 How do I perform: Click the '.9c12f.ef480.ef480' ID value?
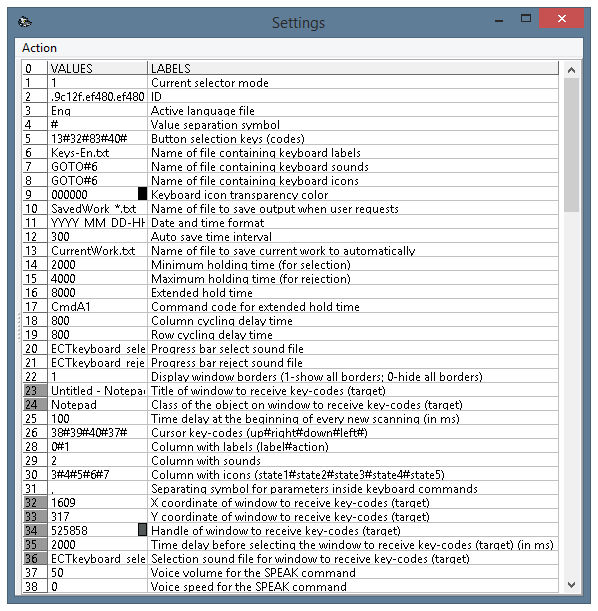pyautogui.click(x=97, y=97)
